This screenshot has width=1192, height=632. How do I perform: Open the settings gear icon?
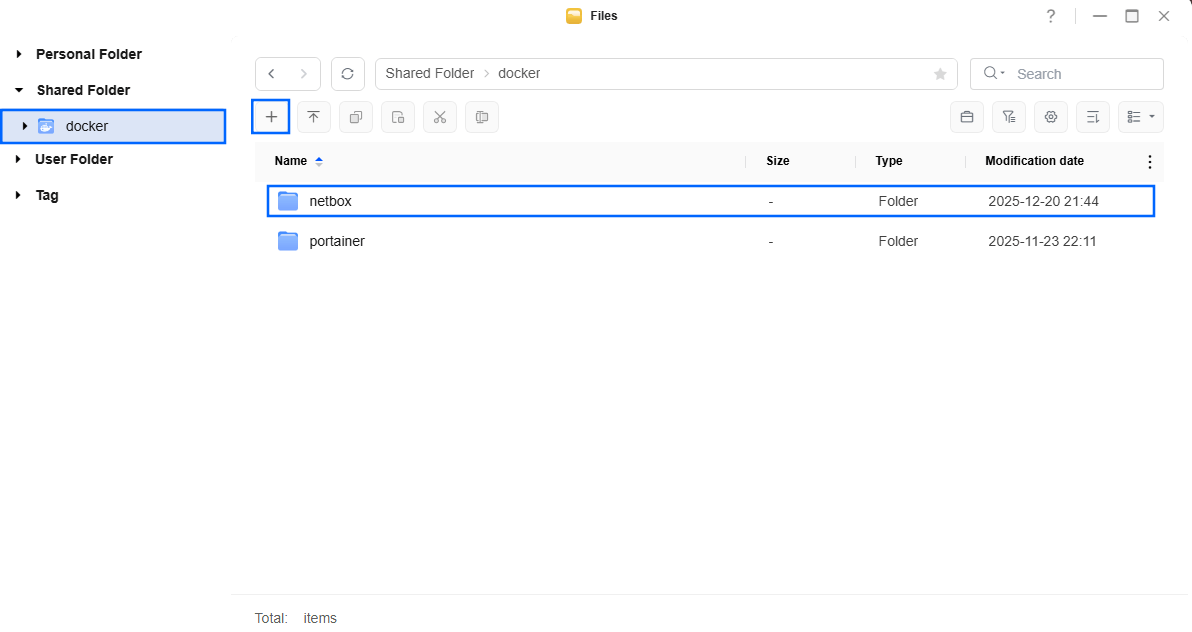[1050, 117]
